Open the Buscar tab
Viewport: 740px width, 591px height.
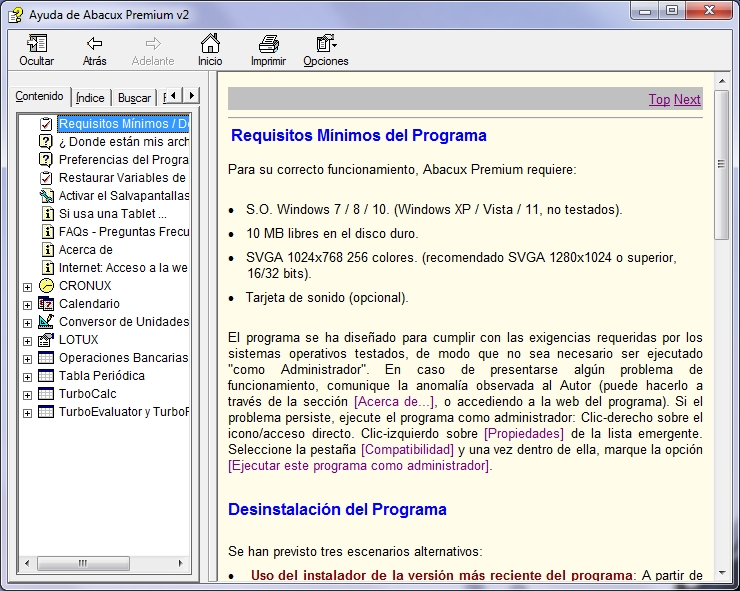(x=134, y=98)
